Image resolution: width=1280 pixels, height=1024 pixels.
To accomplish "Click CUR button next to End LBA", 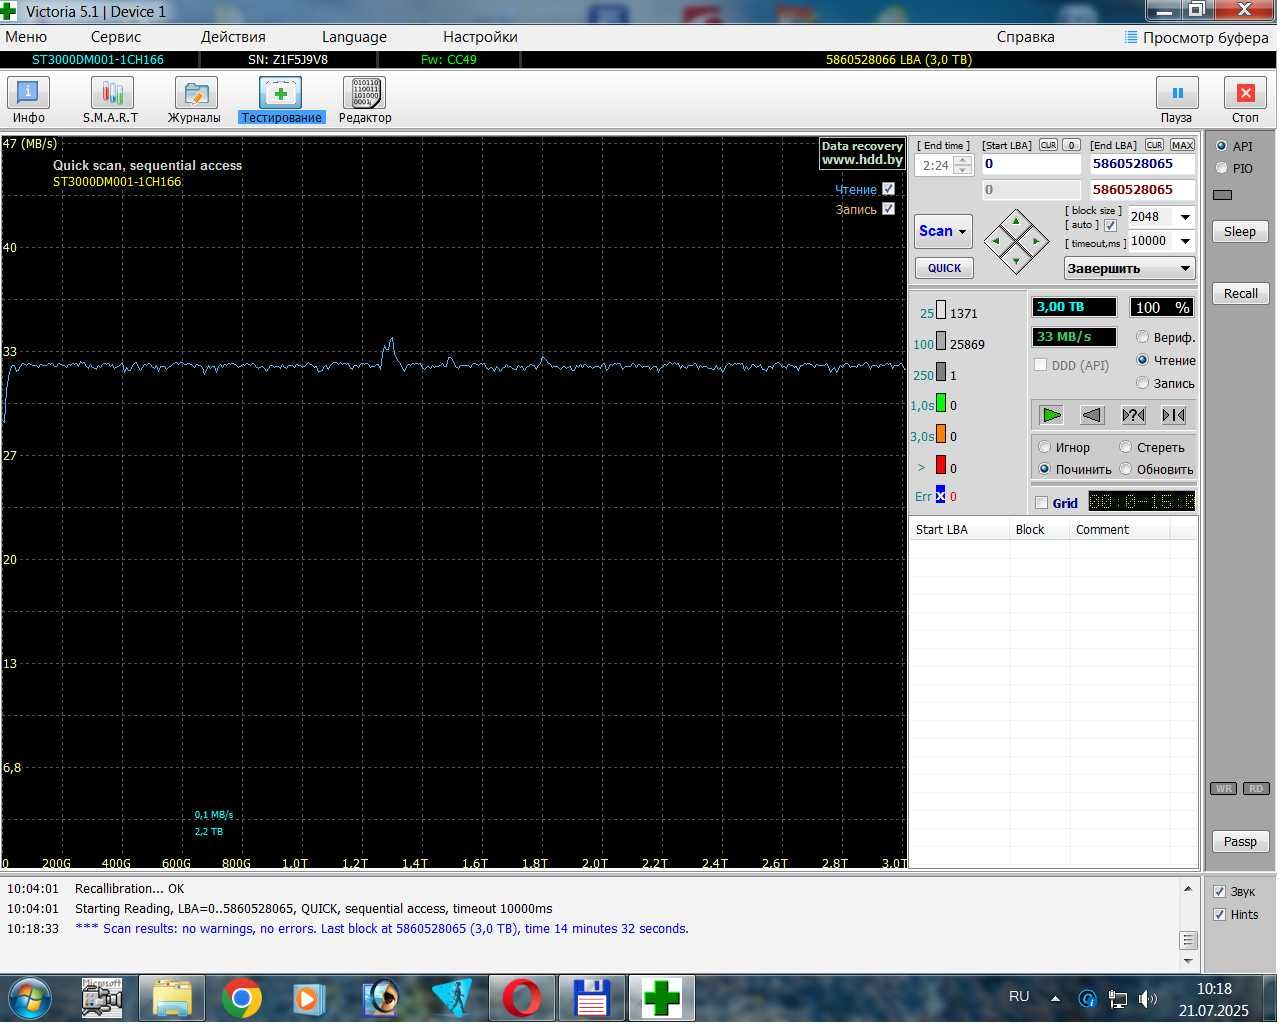I will 1154,145.
